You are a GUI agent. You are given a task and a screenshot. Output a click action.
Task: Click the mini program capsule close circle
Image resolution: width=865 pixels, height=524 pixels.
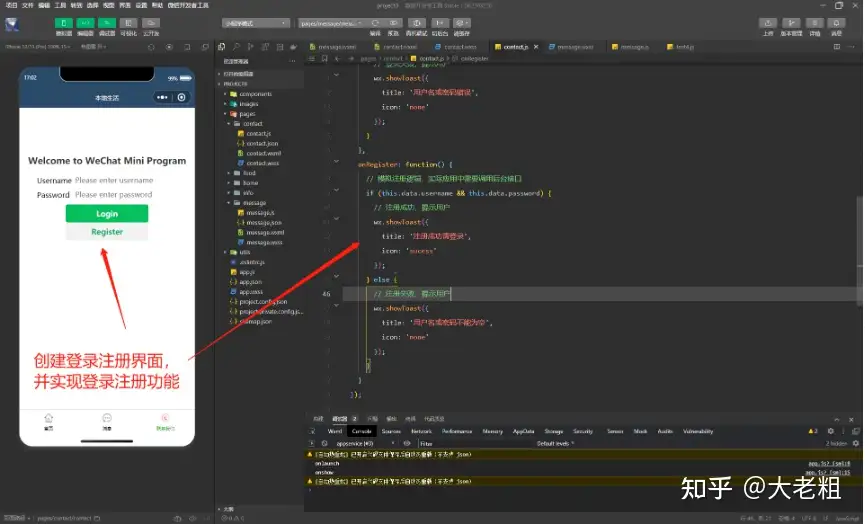coord(181,97)
